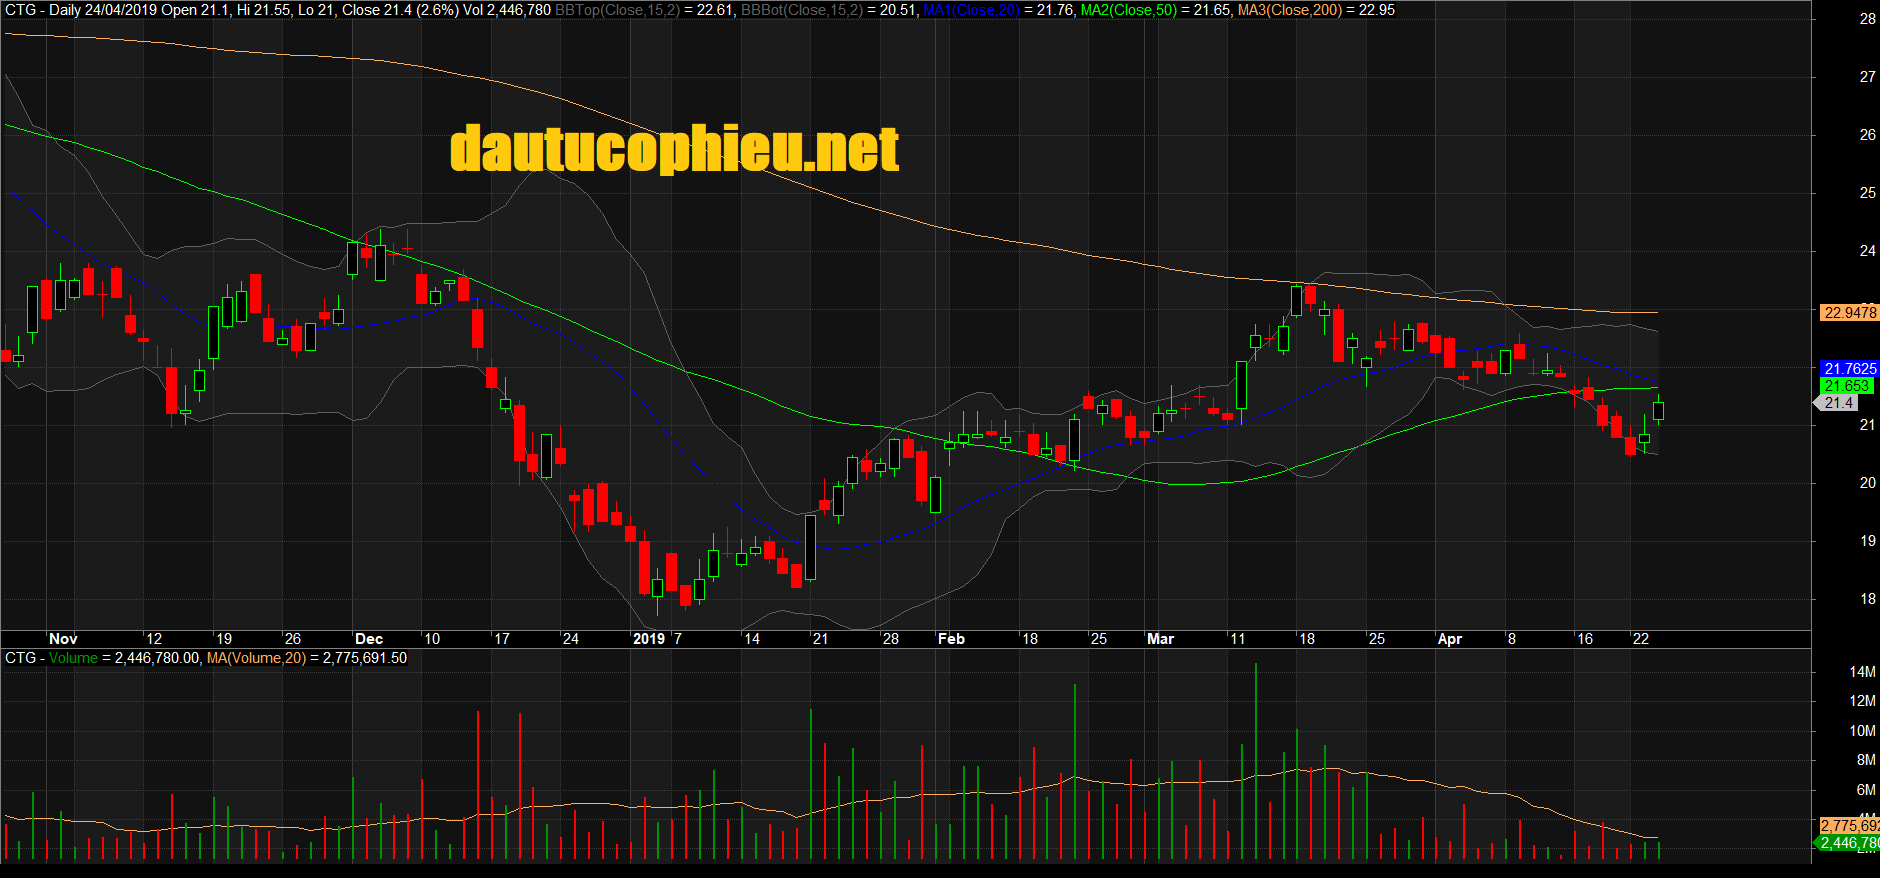The height and width of the screenshot is (878, 1880).
Task: Select the Apr marker on date axis
Action: [1449, 639]
